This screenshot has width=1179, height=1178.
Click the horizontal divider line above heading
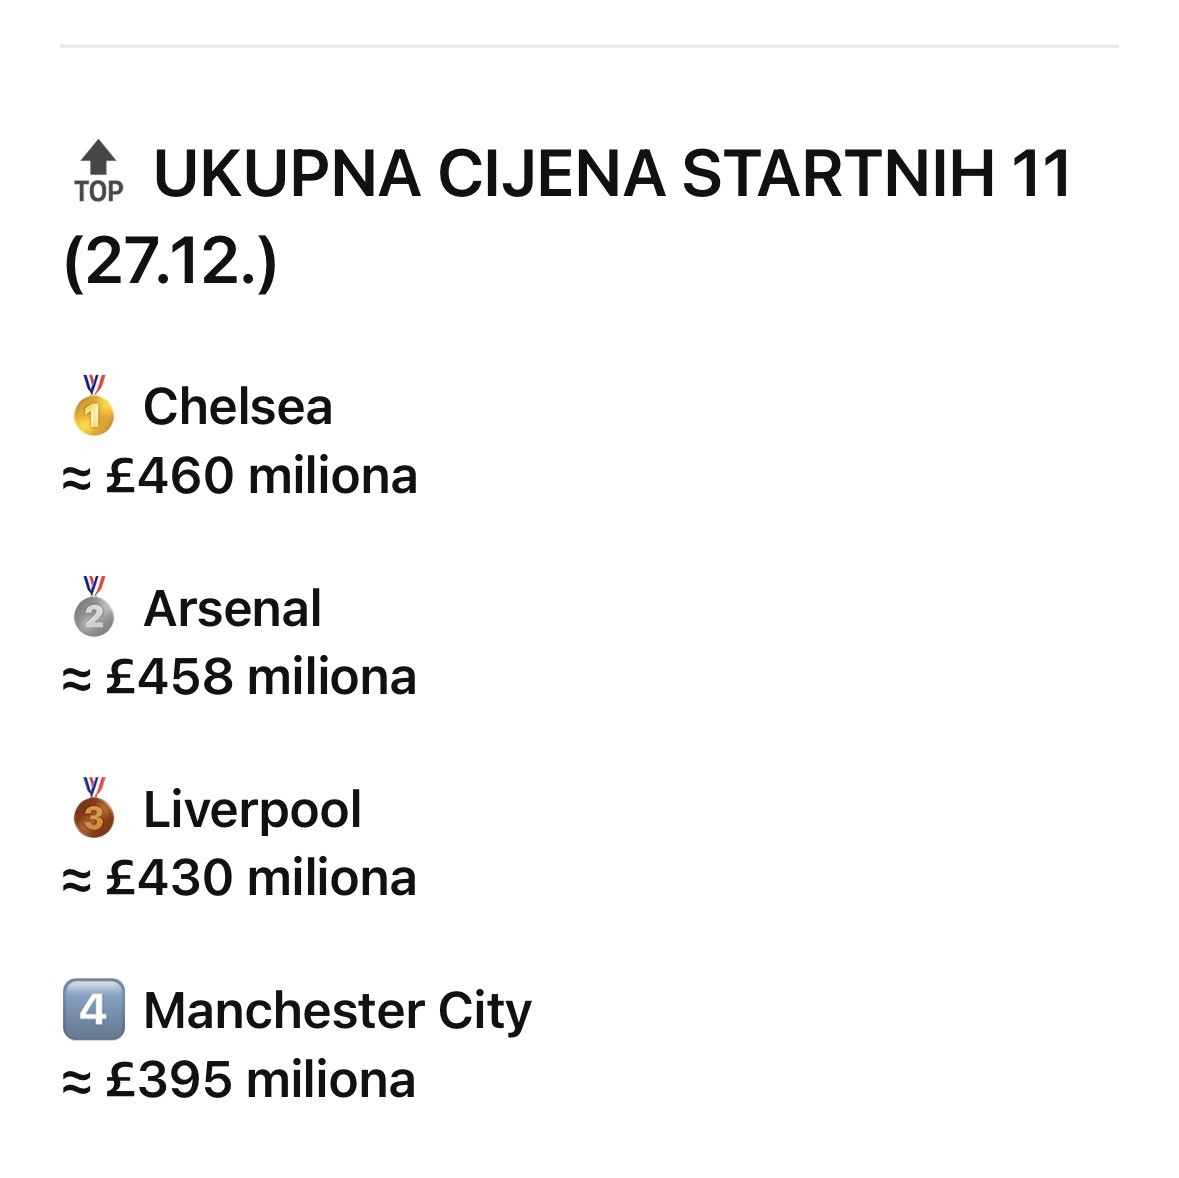coord(589,46)
